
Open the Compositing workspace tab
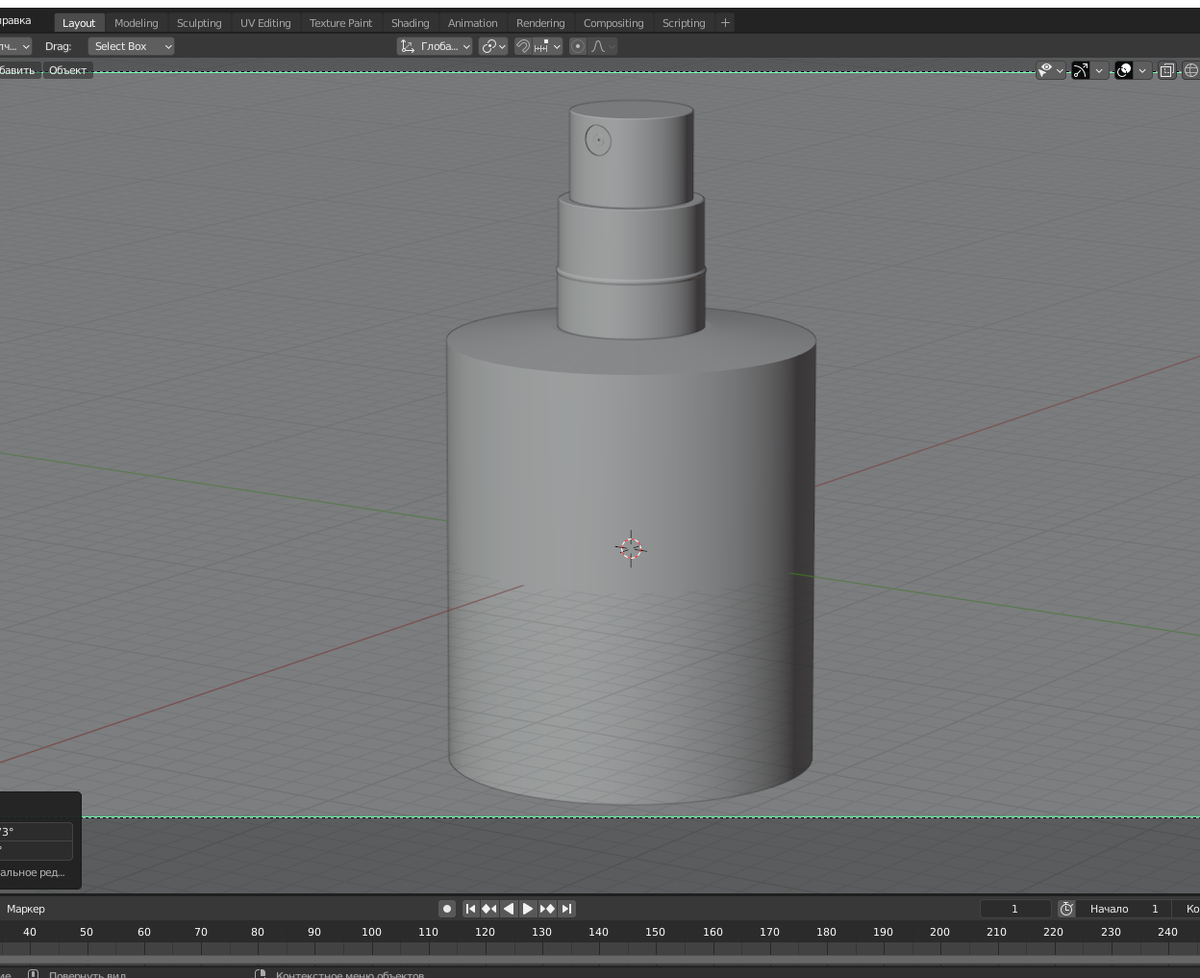point(613,23)
